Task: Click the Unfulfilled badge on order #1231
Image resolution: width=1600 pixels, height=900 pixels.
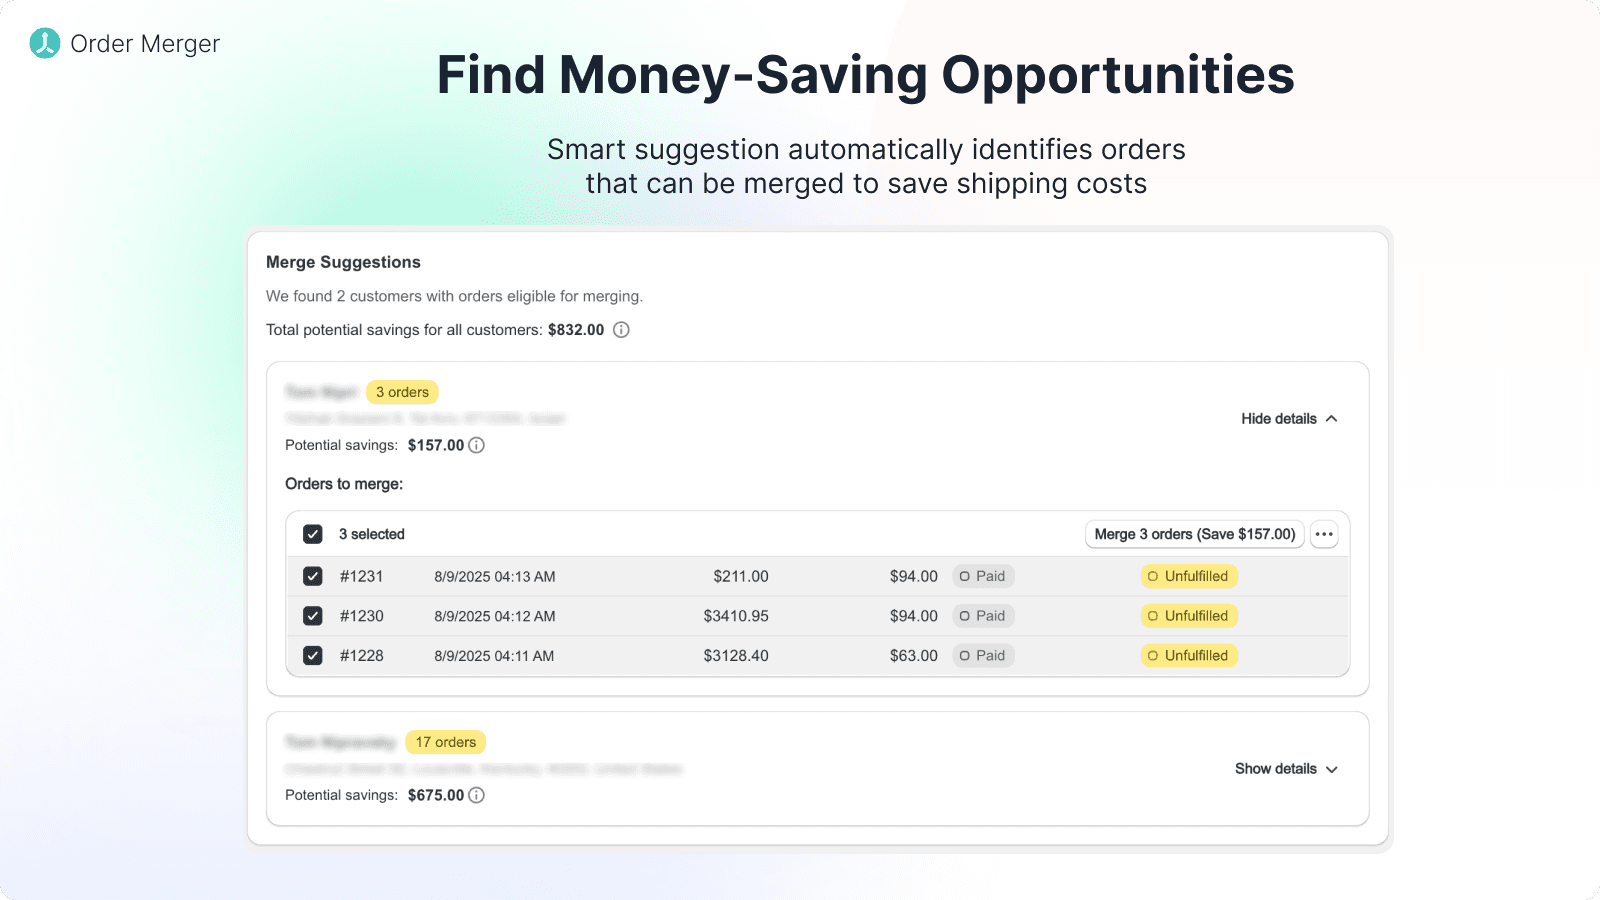Action: [x=1189, y=576]
